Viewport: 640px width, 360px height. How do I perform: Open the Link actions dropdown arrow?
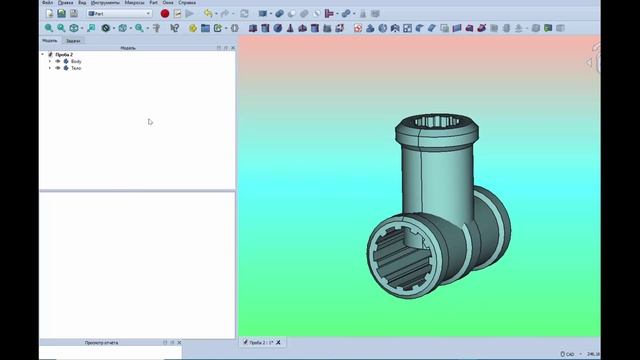tap(226, 28)
